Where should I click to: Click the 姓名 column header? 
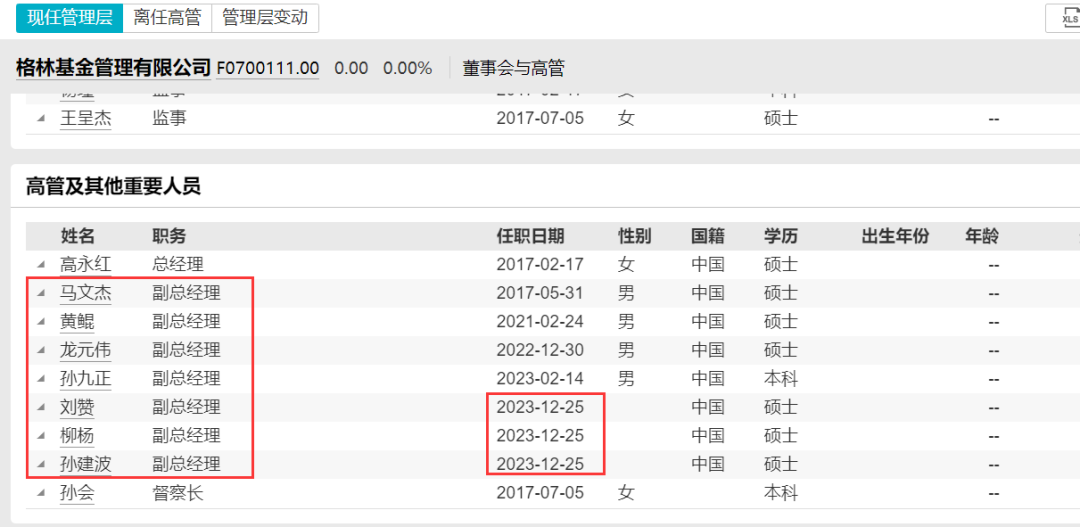[x=77, y=236]
